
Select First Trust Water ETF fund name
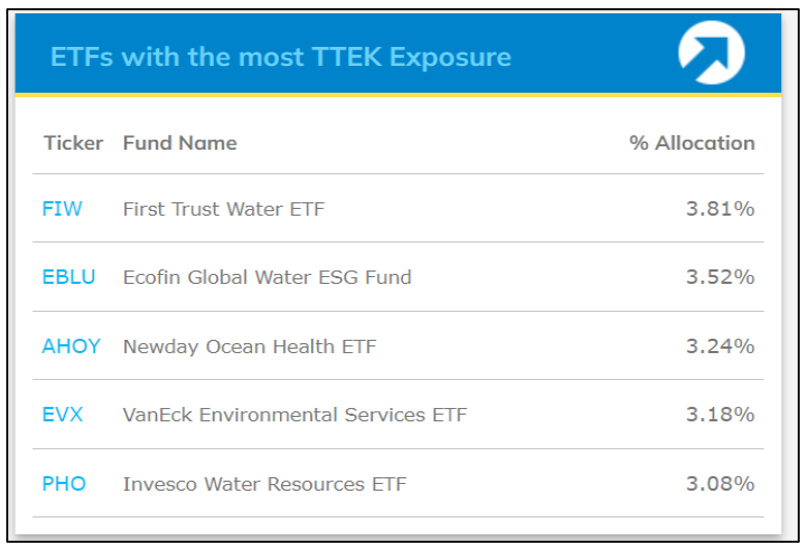[x=224, y=209]
